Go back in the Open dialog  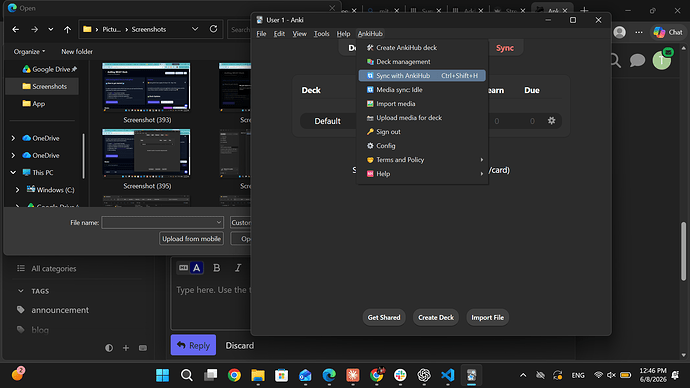click(16, 29)
